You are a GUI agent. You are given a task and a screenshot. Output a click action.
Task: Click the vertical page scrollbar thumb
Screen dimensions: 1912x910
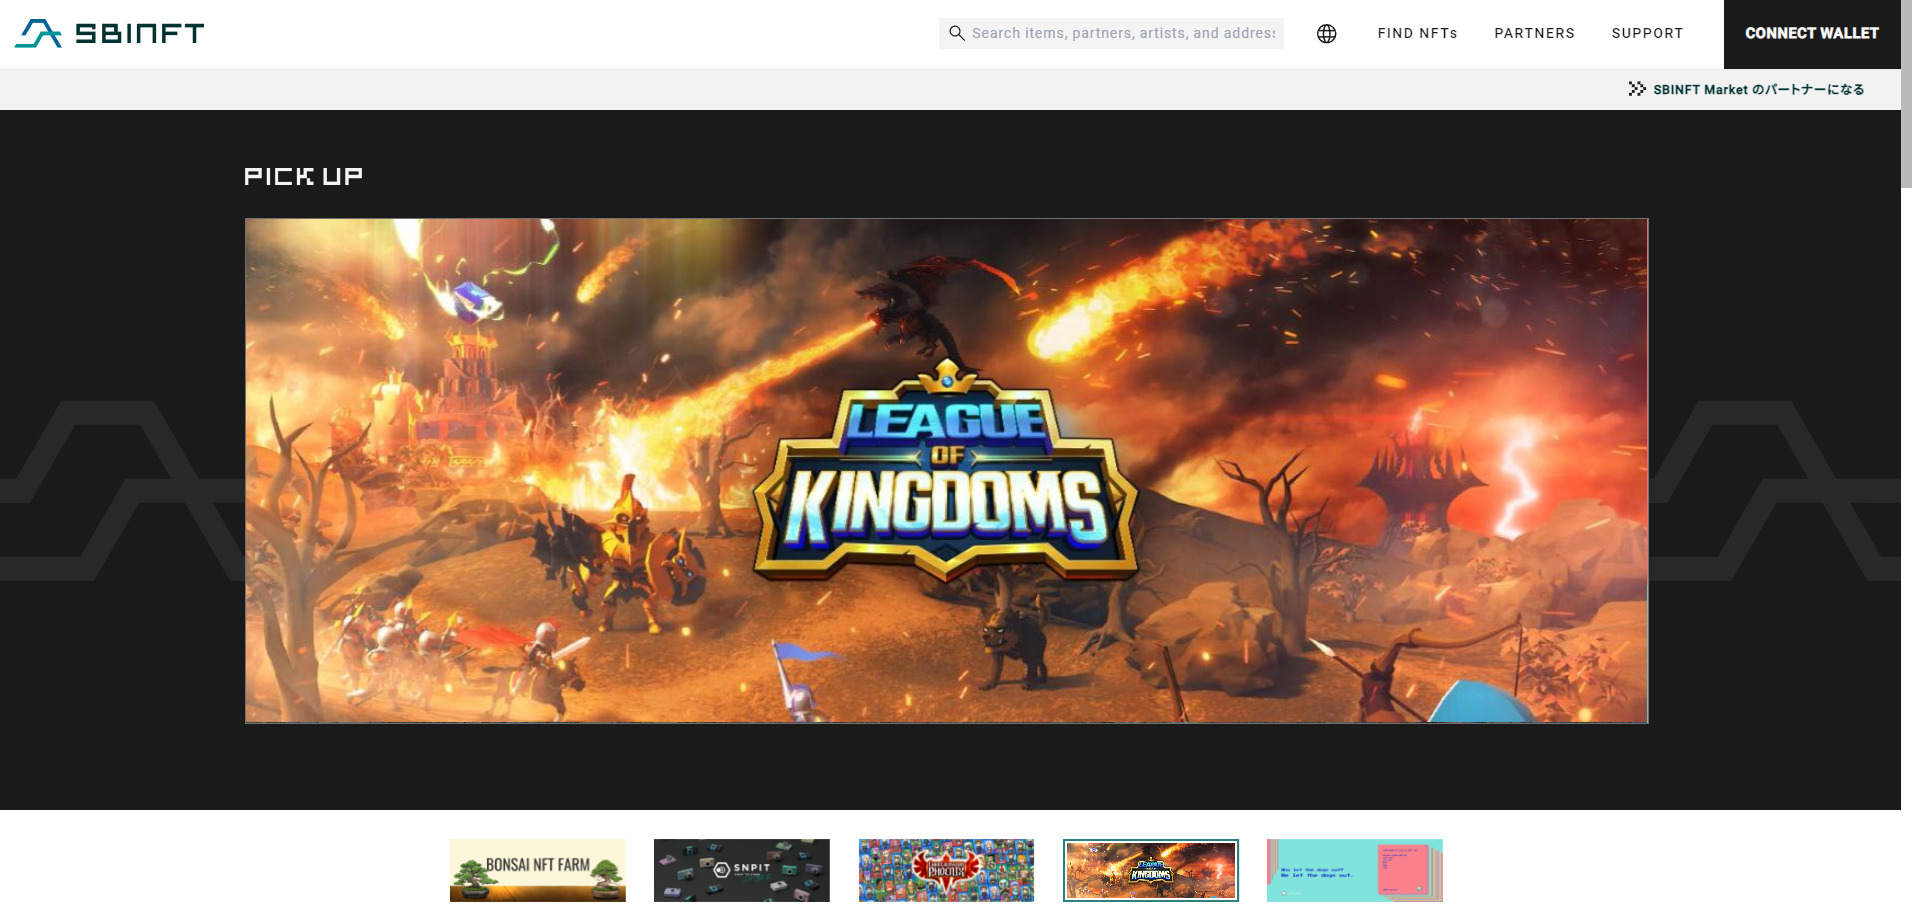click(x=1906, y=94)
